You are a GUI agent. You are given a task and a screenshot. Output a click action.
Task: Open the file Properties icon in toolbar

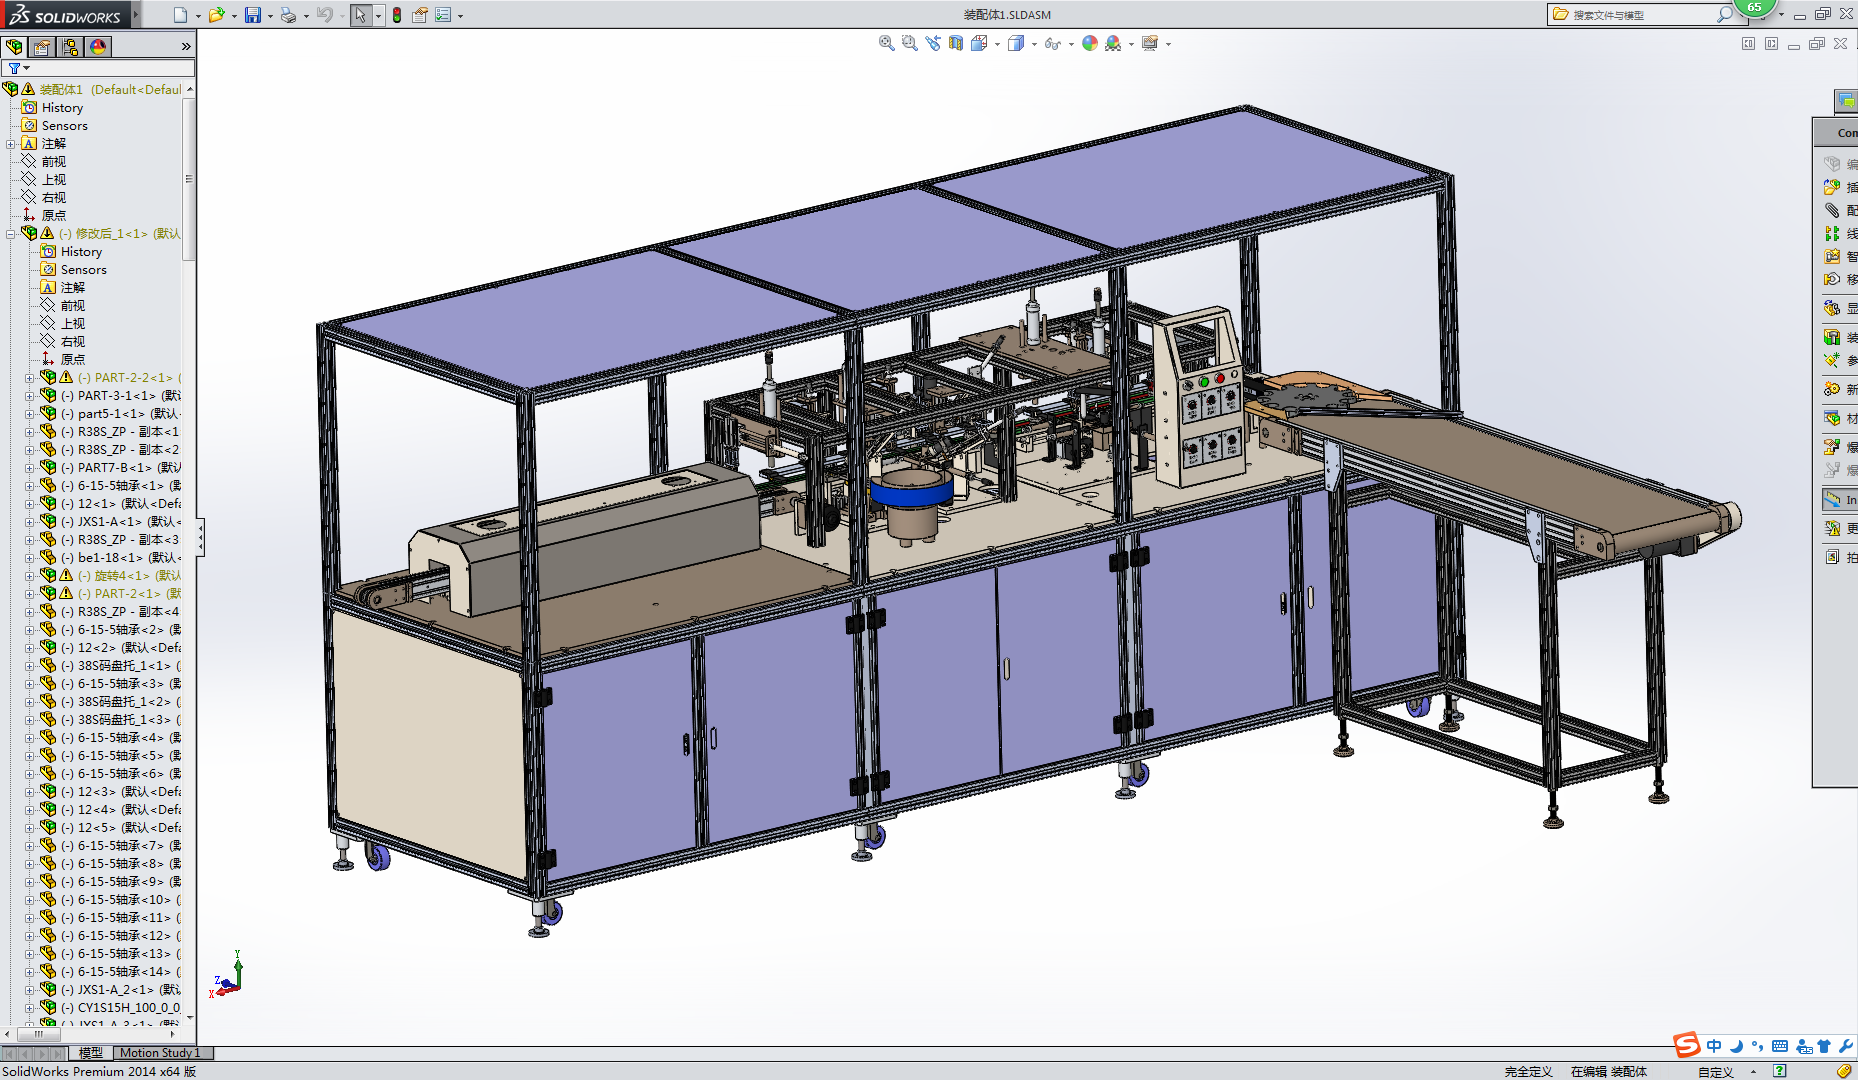(x=420, y=15)
